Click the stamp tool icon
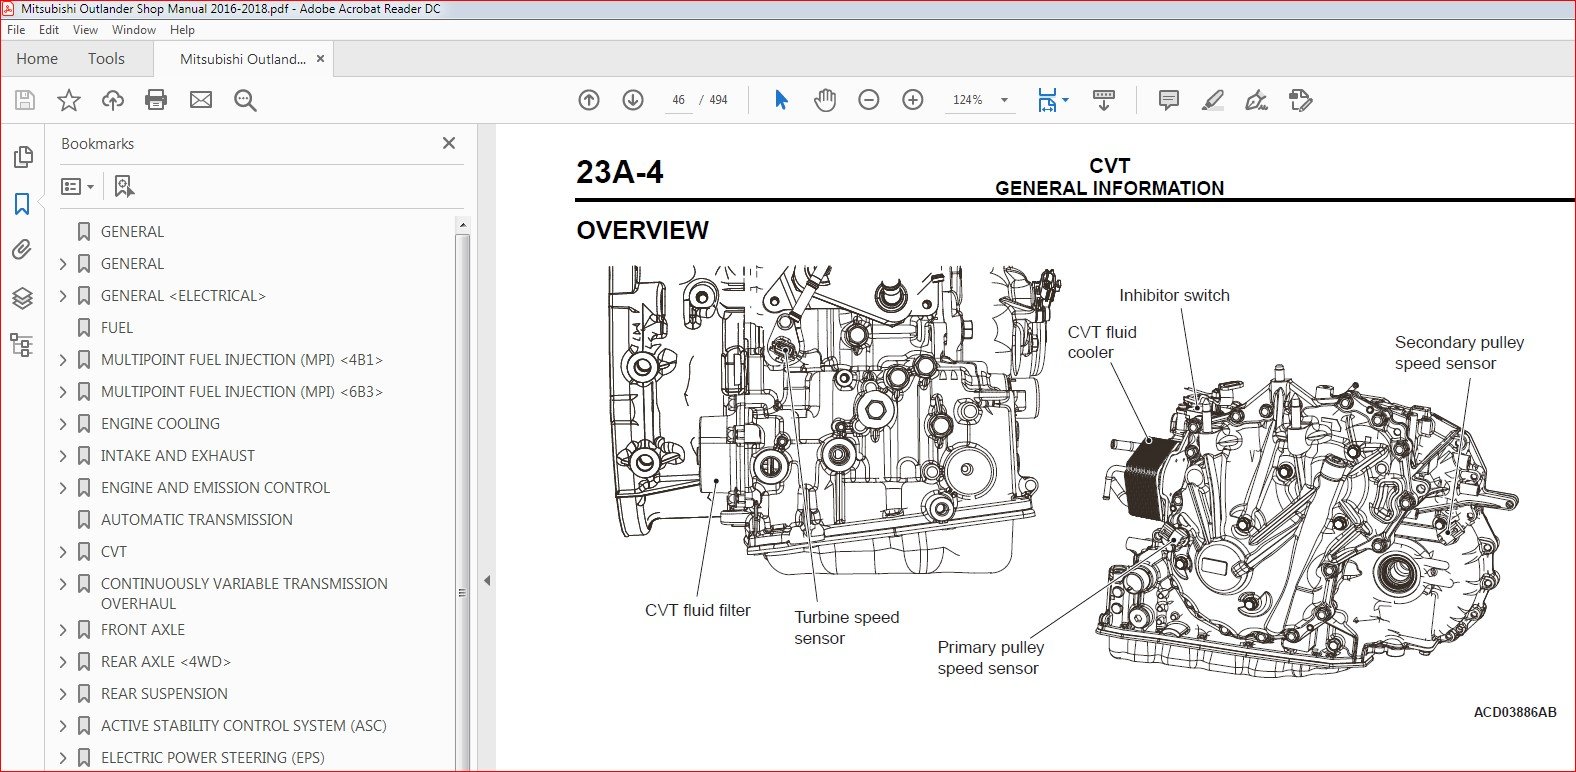 pos(1300,100)
